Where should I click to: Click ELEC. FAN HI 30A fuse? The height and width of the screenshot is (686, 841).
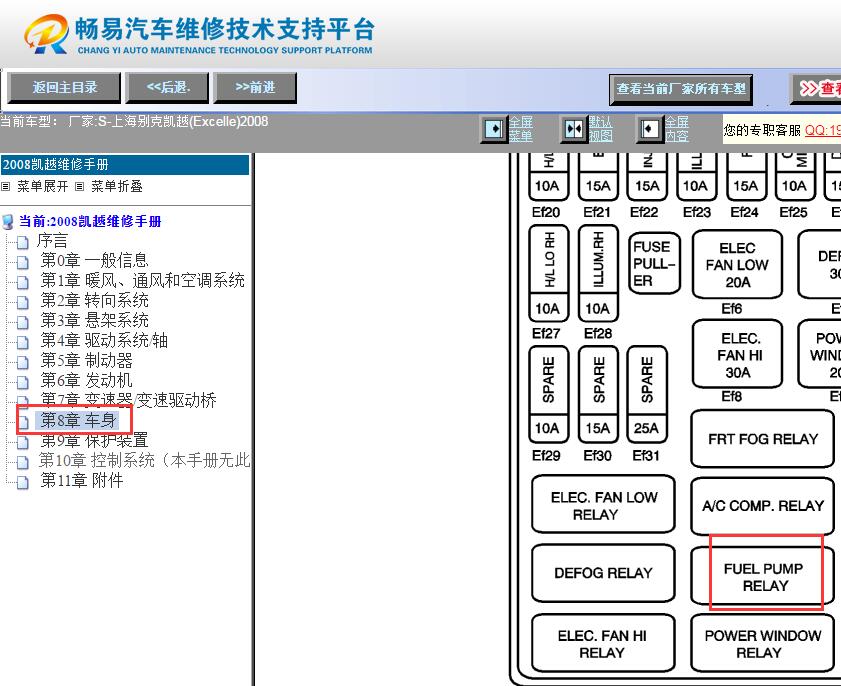pyautogui.click(x=737, y=354)
